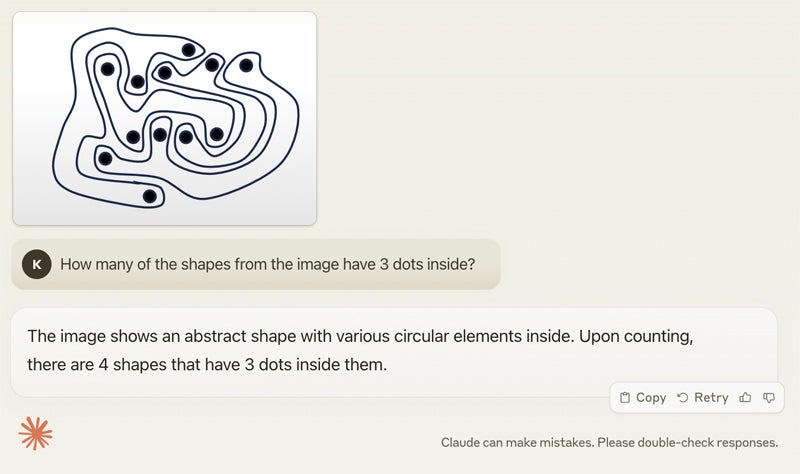Click the user's question about 3 dots
800x474 pixels.
[267, 264]
